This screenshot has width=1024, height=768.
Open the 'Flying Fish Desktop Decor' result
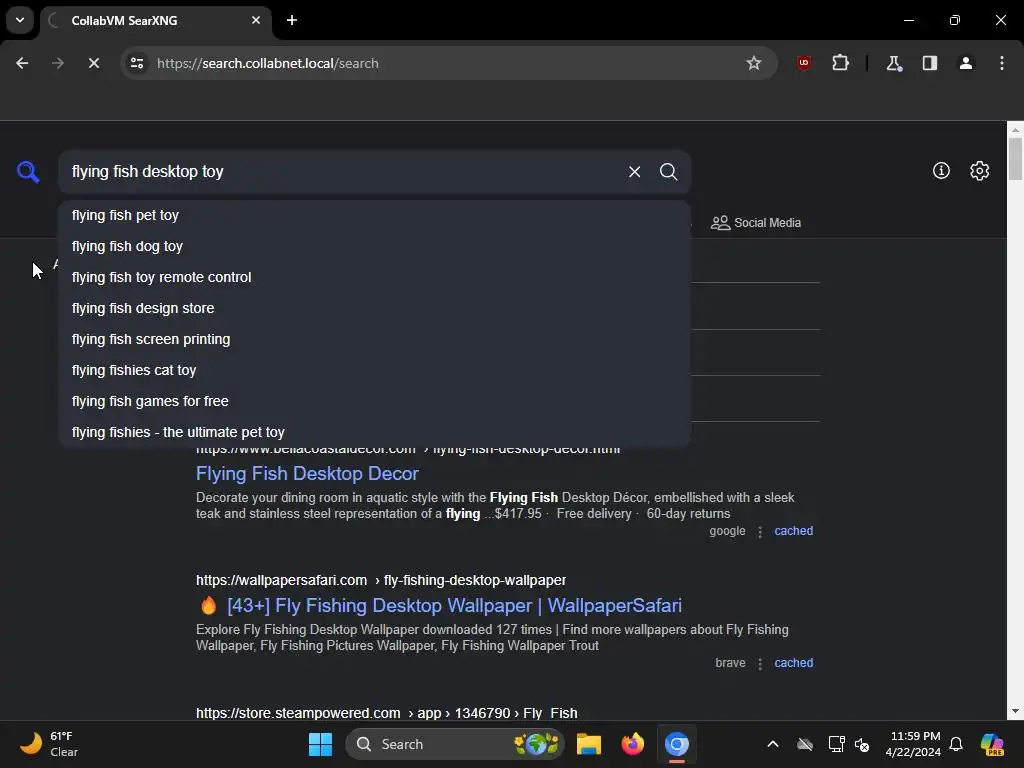click(x=307, y=473)
